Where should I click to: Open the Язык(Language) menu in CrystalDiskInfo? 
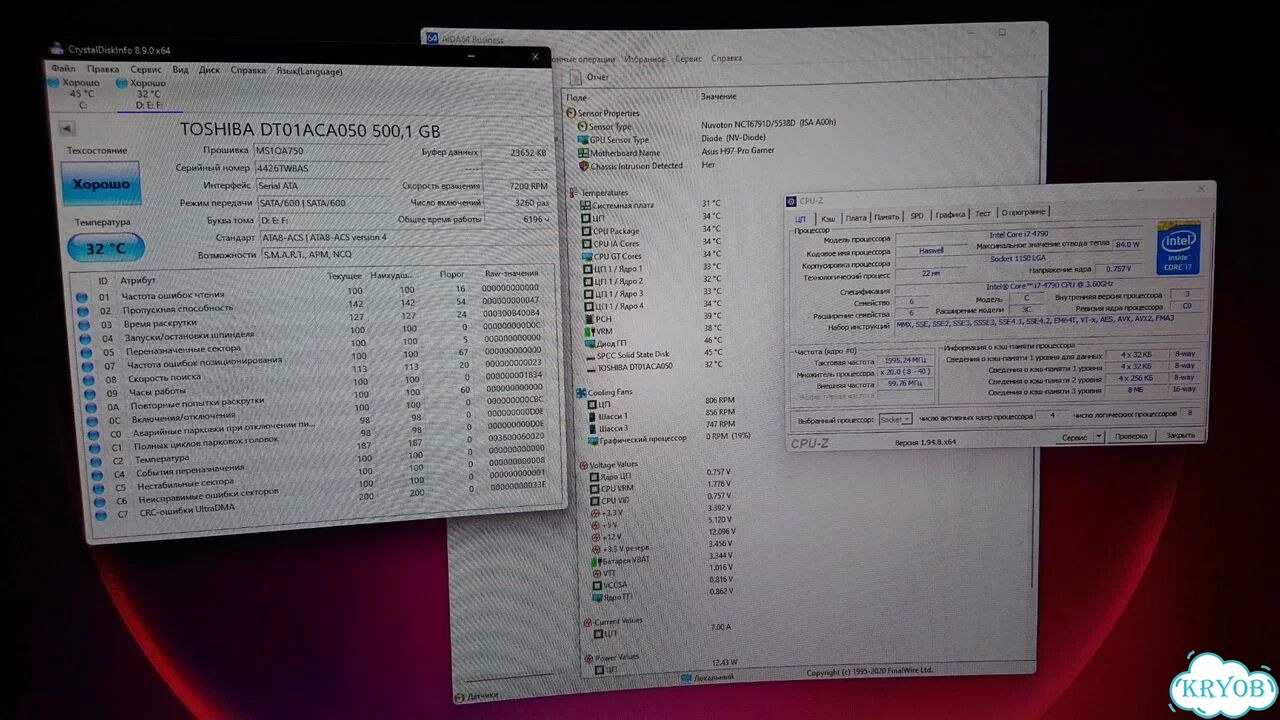coord(309,71)
